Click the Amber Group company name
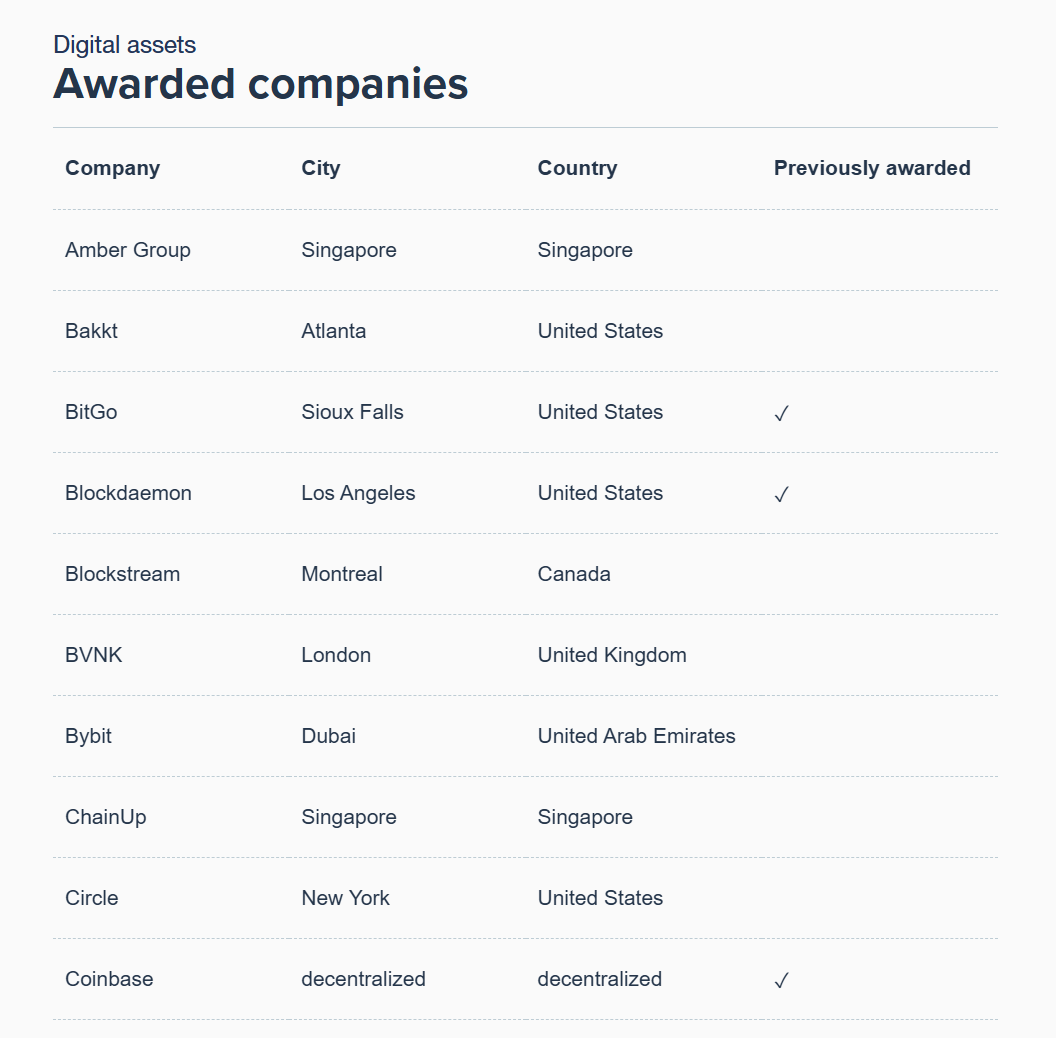The image size is (1056, 1038). [x=128, y=250]
